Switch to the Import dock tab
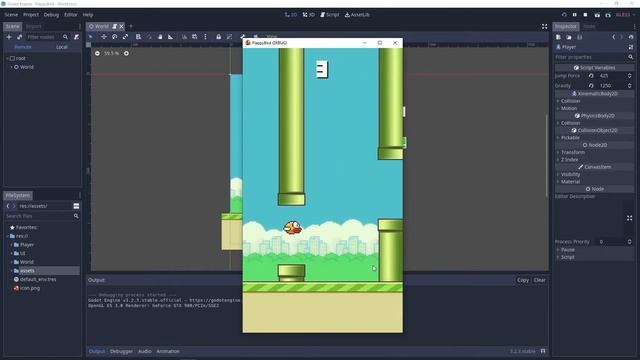 33,27
